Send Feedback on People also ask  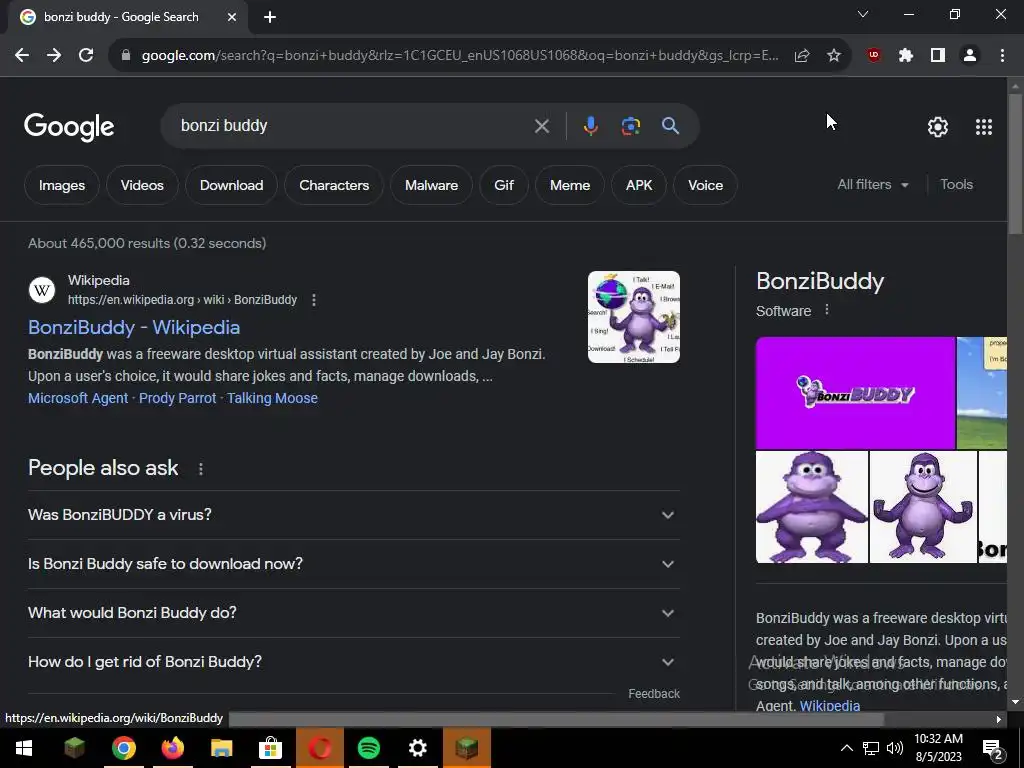[x=654, y=694]
